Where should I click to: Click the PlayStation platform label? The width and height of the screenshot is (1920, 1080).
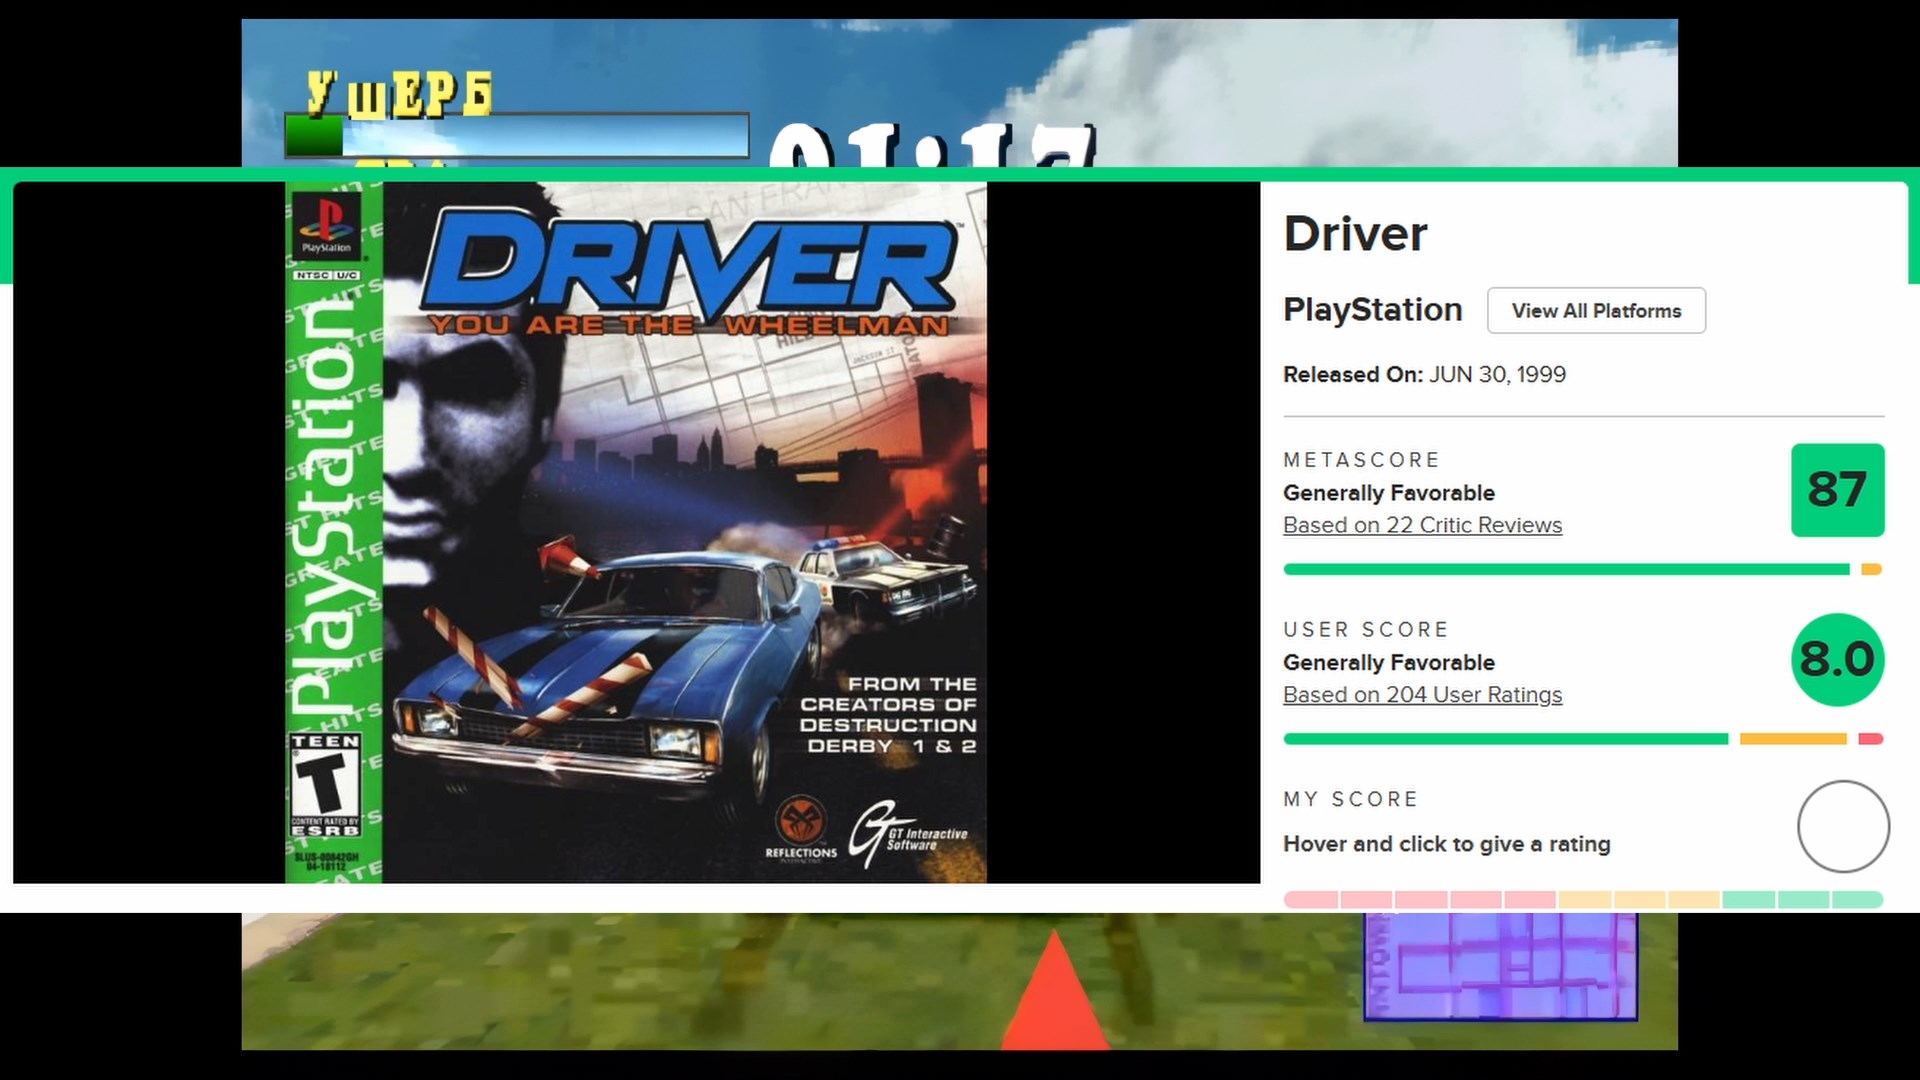click(1372, 310)
